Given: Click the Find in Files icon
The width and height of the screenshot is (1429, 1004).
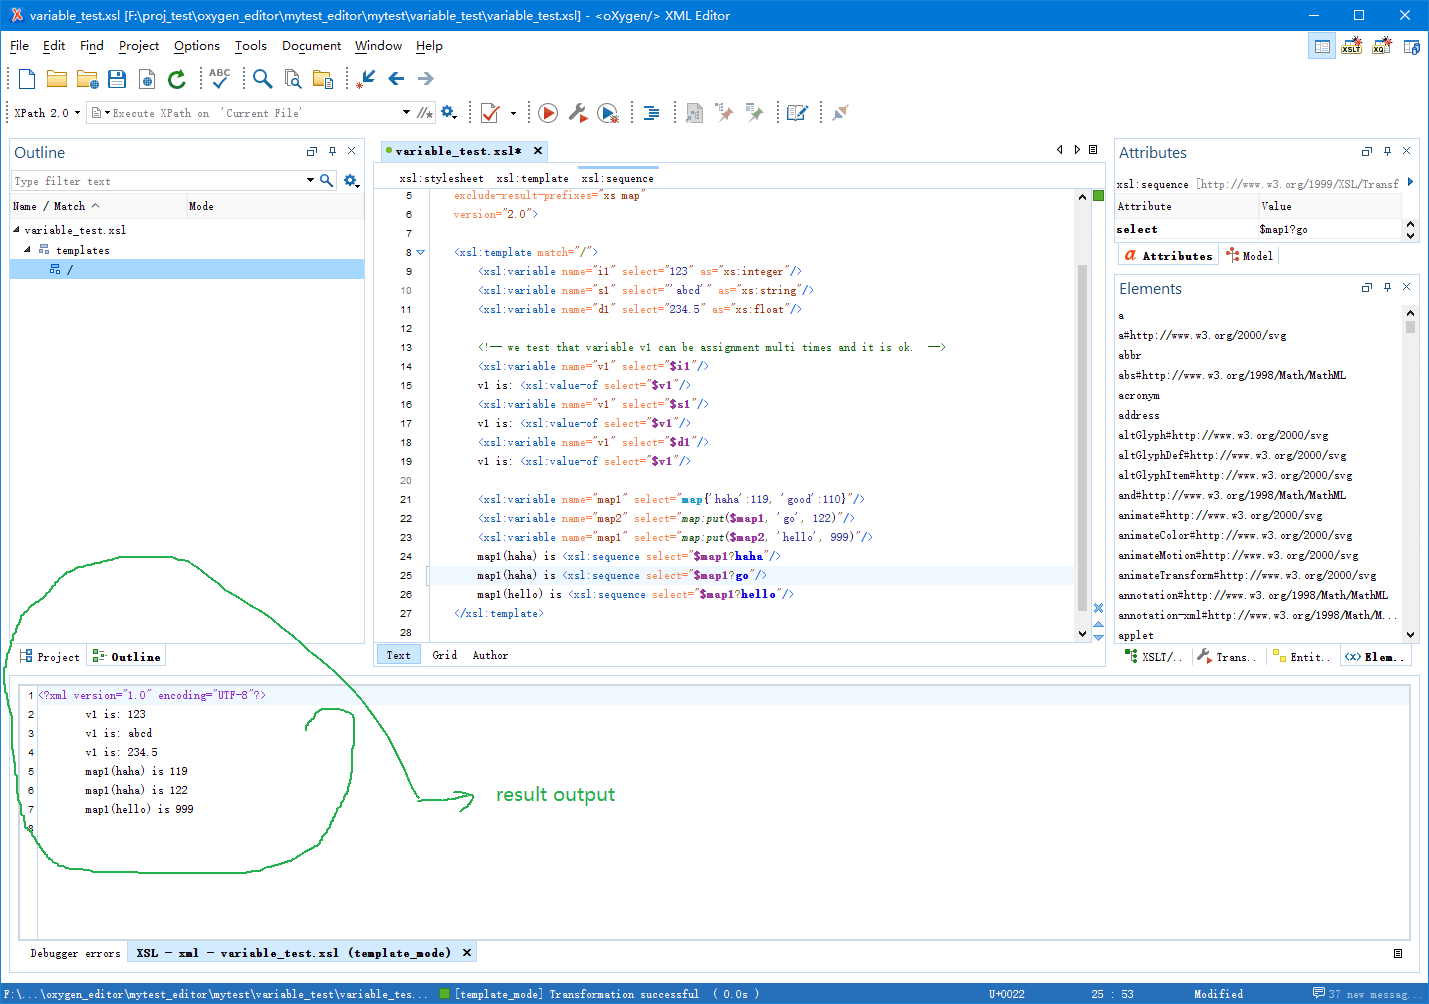Looking at the screenshot, I should point(293,79).
